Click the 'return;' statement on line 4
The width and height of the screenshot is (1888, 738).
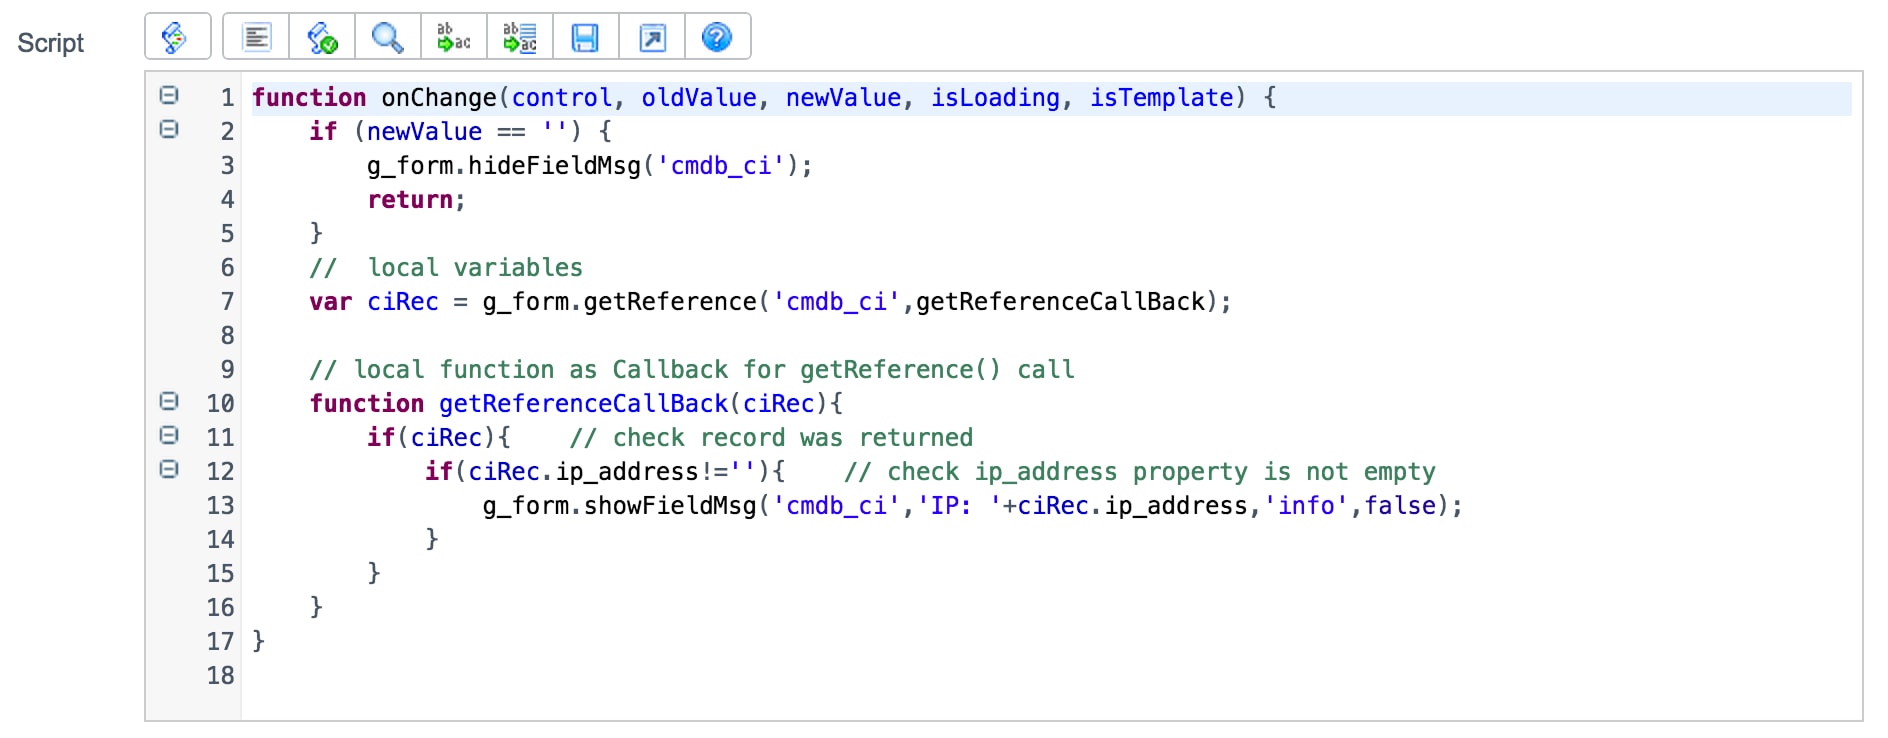(416, 199)
